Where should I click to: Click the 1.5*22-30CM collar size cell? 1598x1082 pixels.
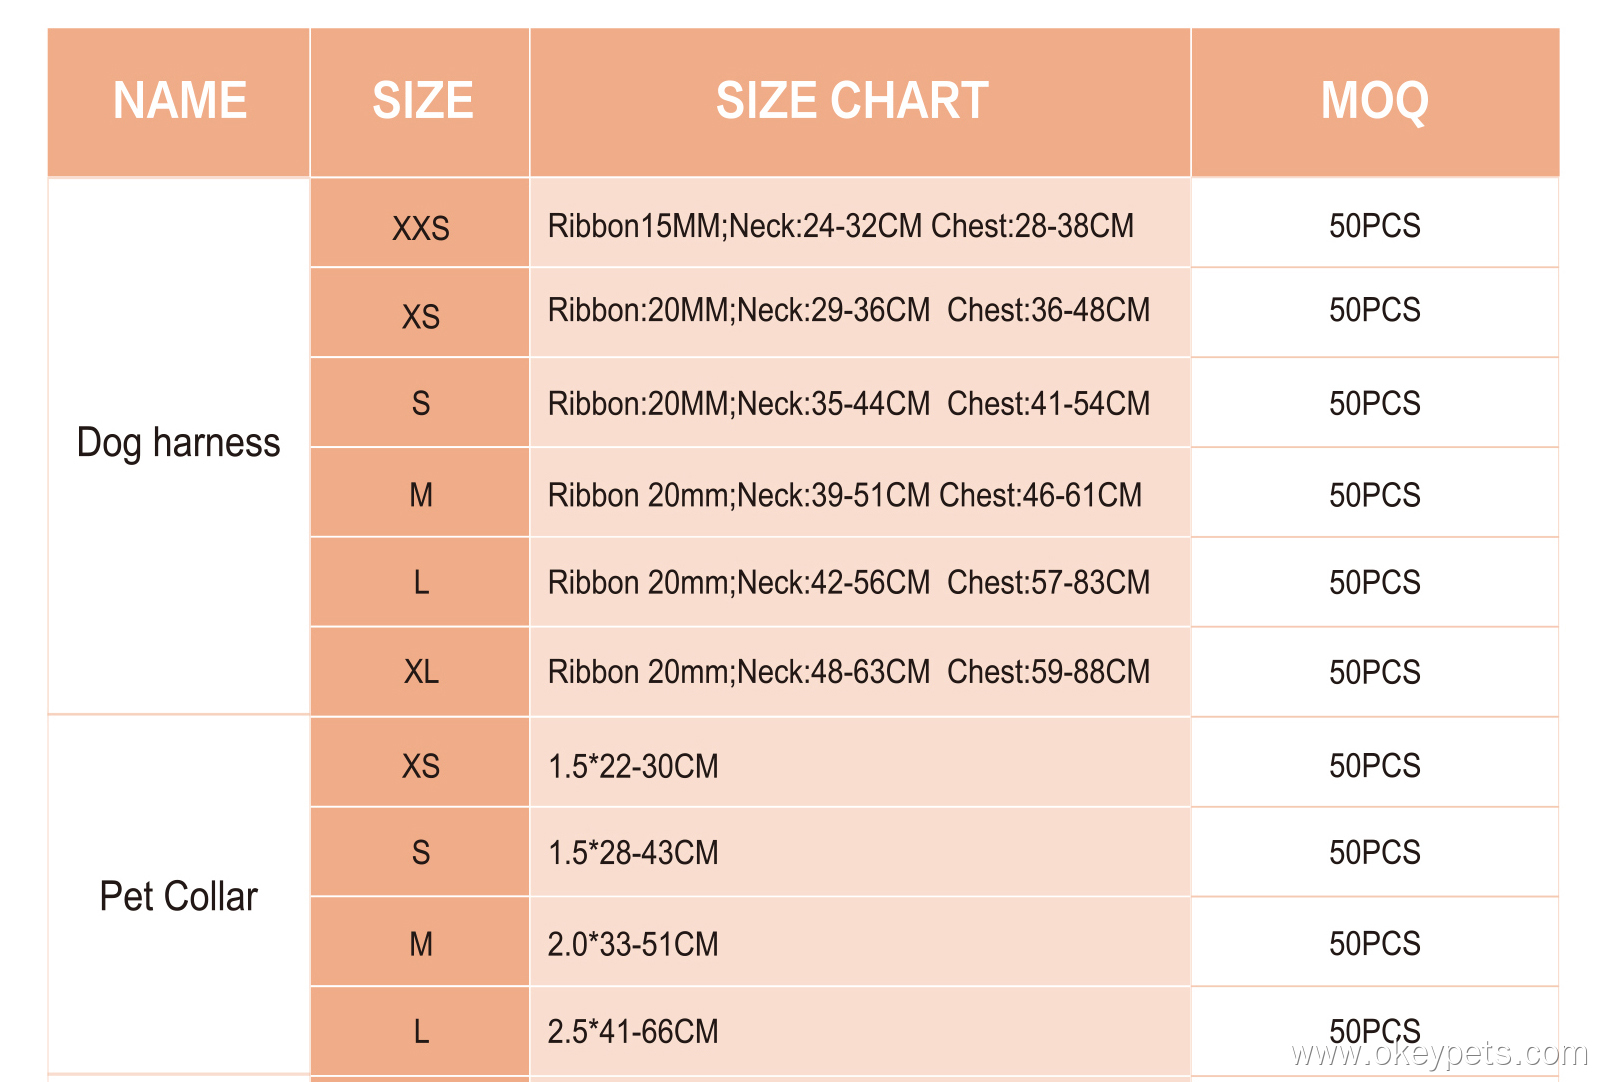(x=633, y=767)
